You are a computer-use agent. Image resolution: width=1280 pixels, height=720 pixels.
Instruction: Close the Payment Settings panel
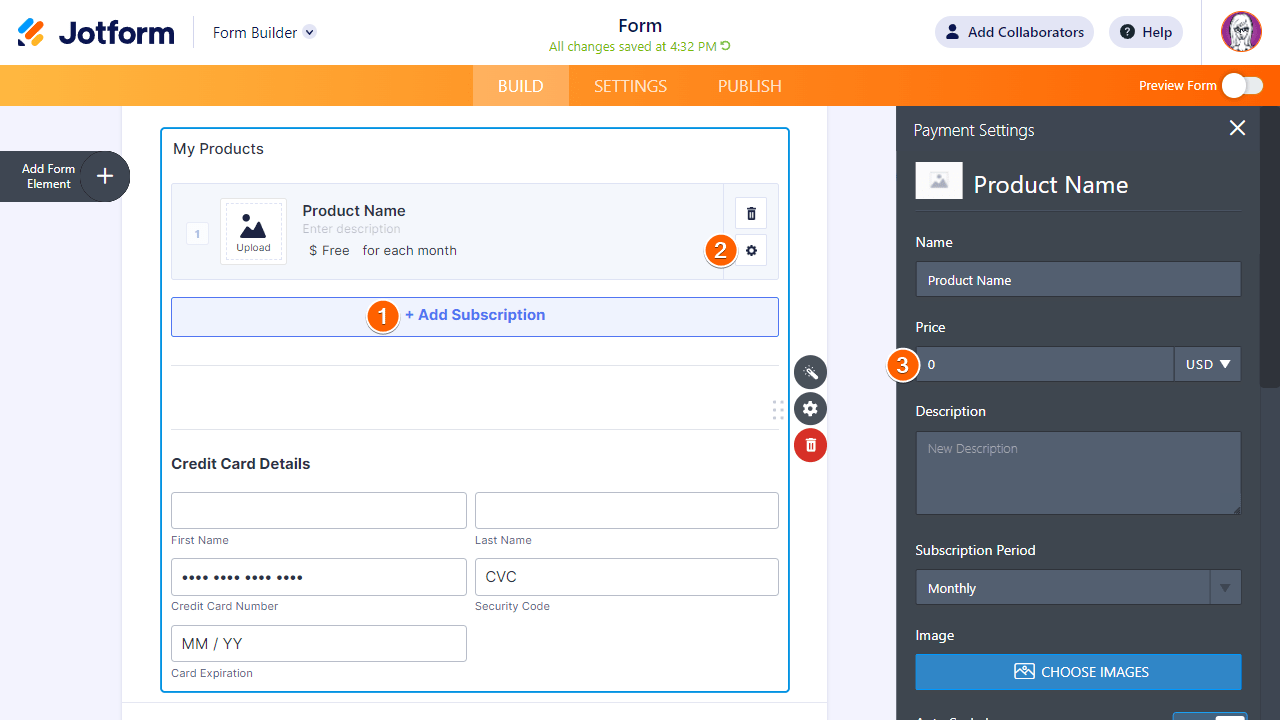pyautogui.click(x=1237, y=128)
